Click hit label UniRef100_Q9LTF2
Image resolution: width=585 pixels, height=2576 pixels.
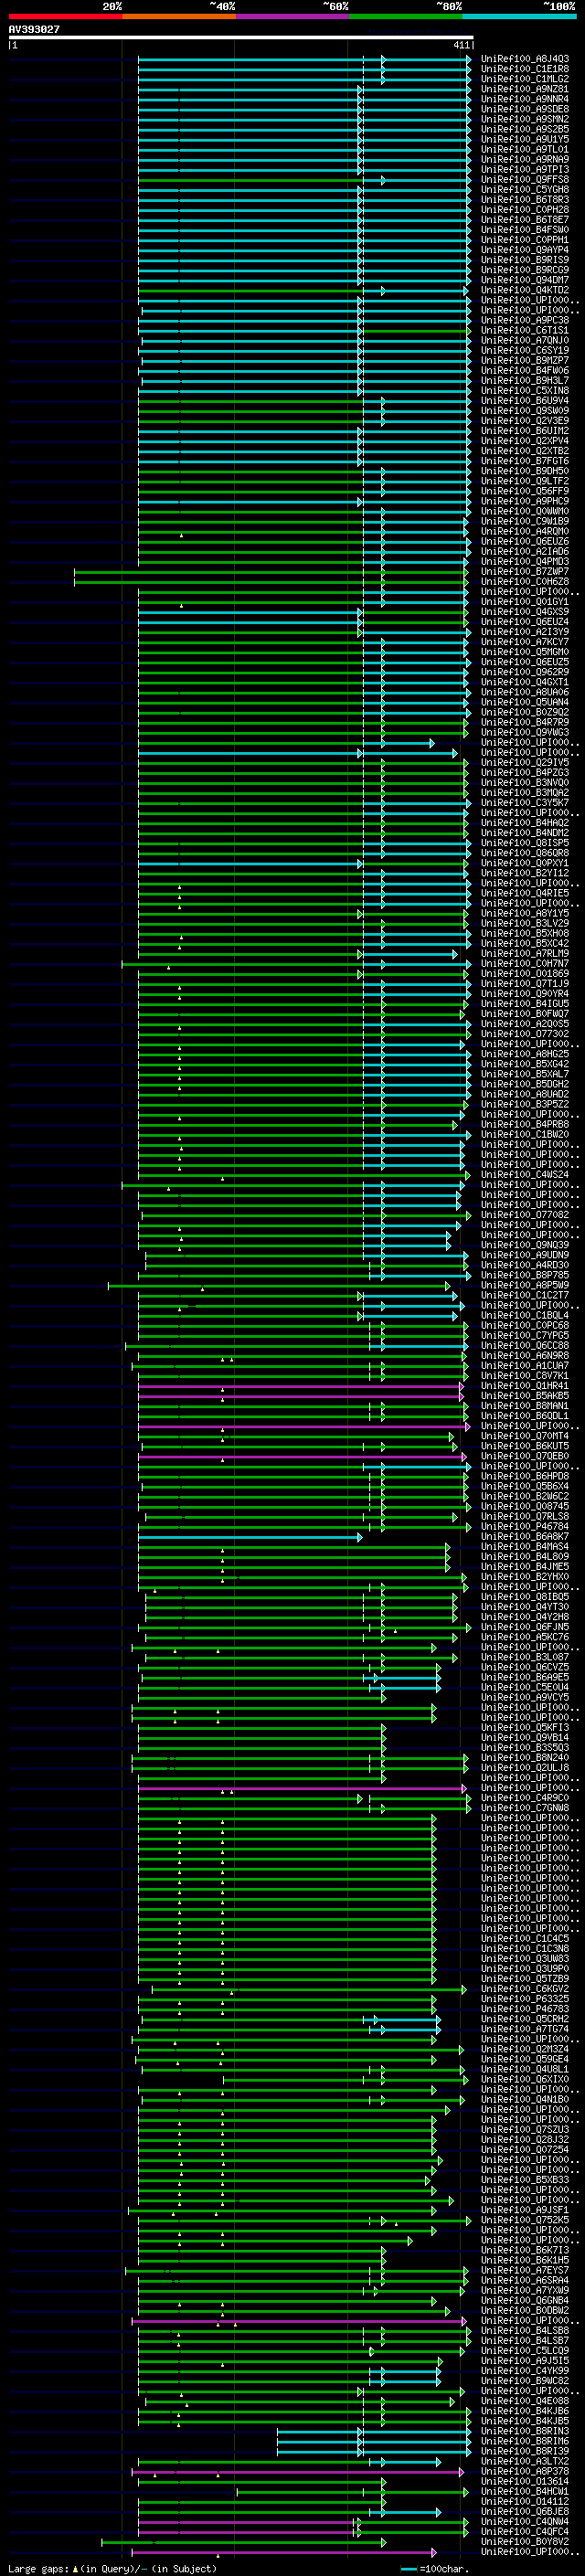525,482
